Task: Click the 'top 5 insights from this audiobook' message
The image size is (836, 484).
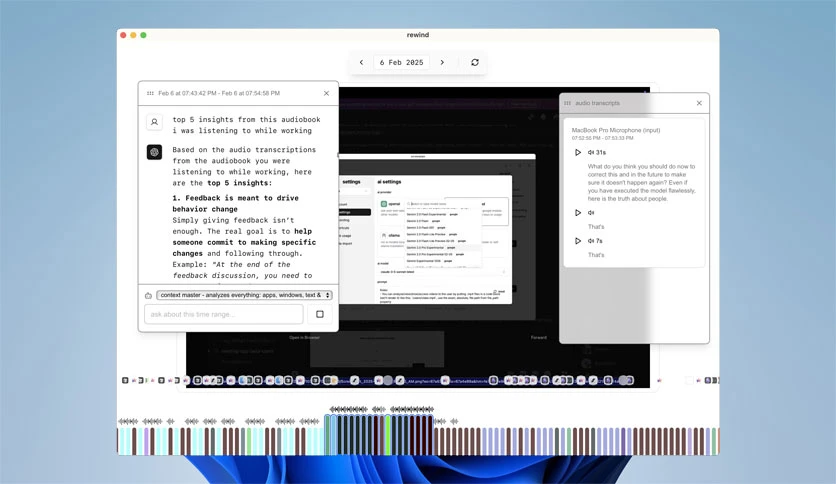Action: [x=246, y=125]
